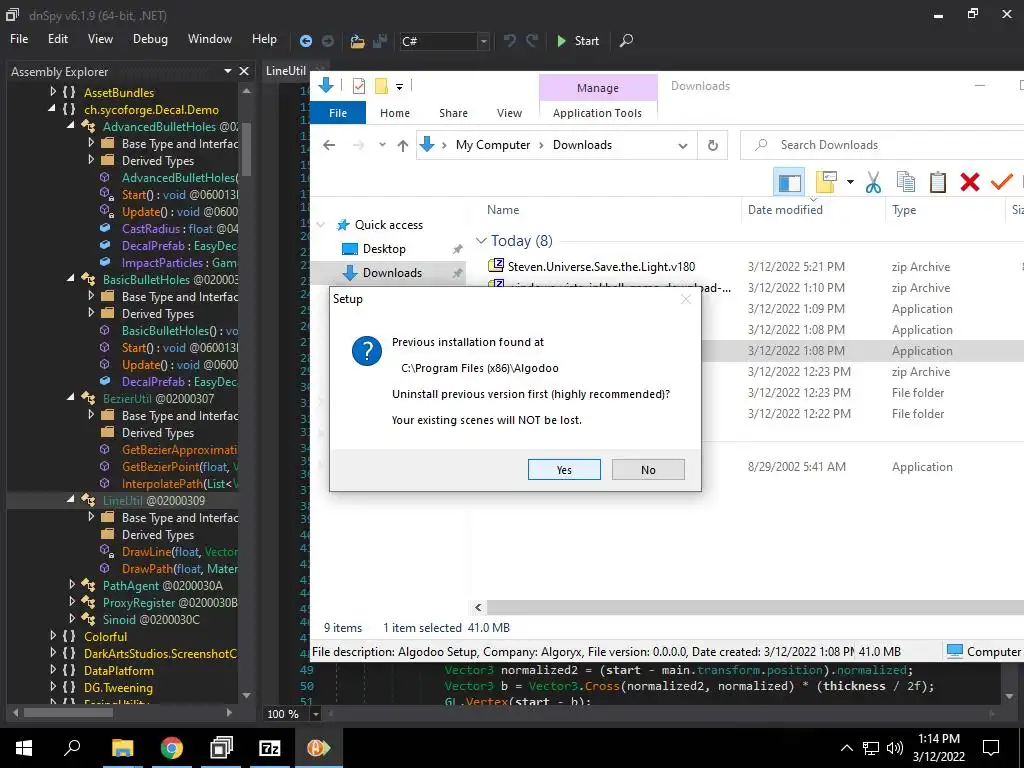Open Explorer Share ribbon tab
This screenshot has width=1024, height=768.
tap(453, 113)
